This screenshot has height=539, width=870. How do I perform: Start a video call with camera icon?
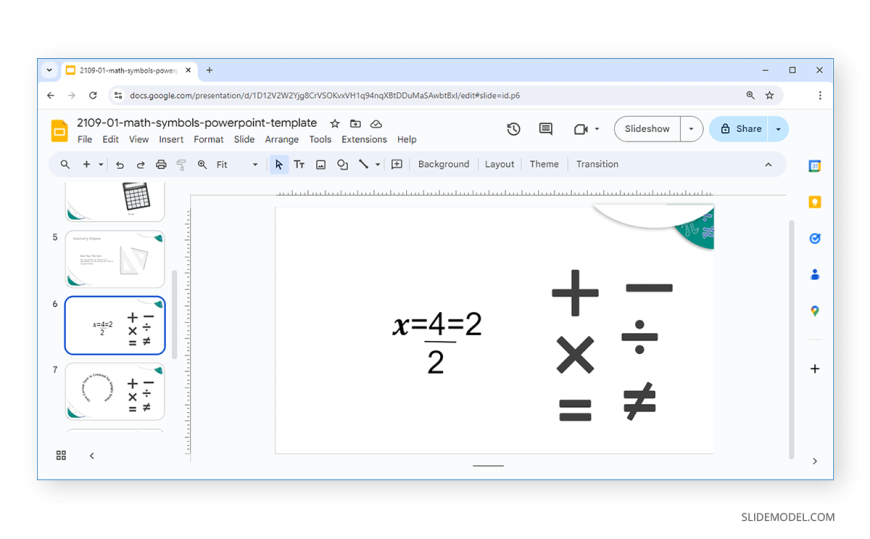pyautogui.click(x=580, y=129)
